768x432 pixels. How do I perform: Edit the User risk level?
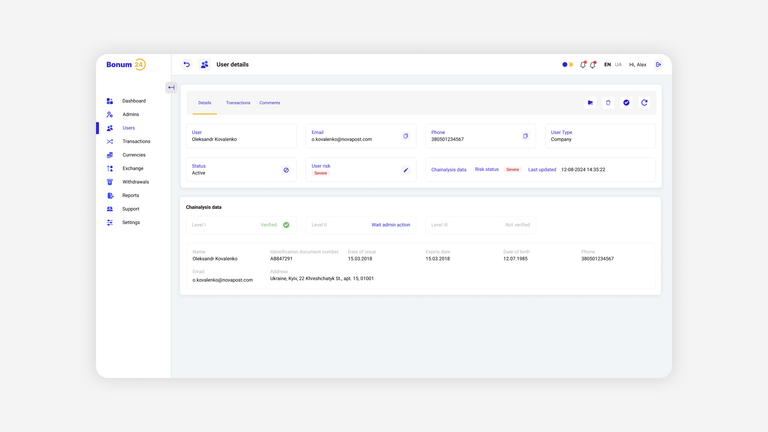[x=406, y=170]
